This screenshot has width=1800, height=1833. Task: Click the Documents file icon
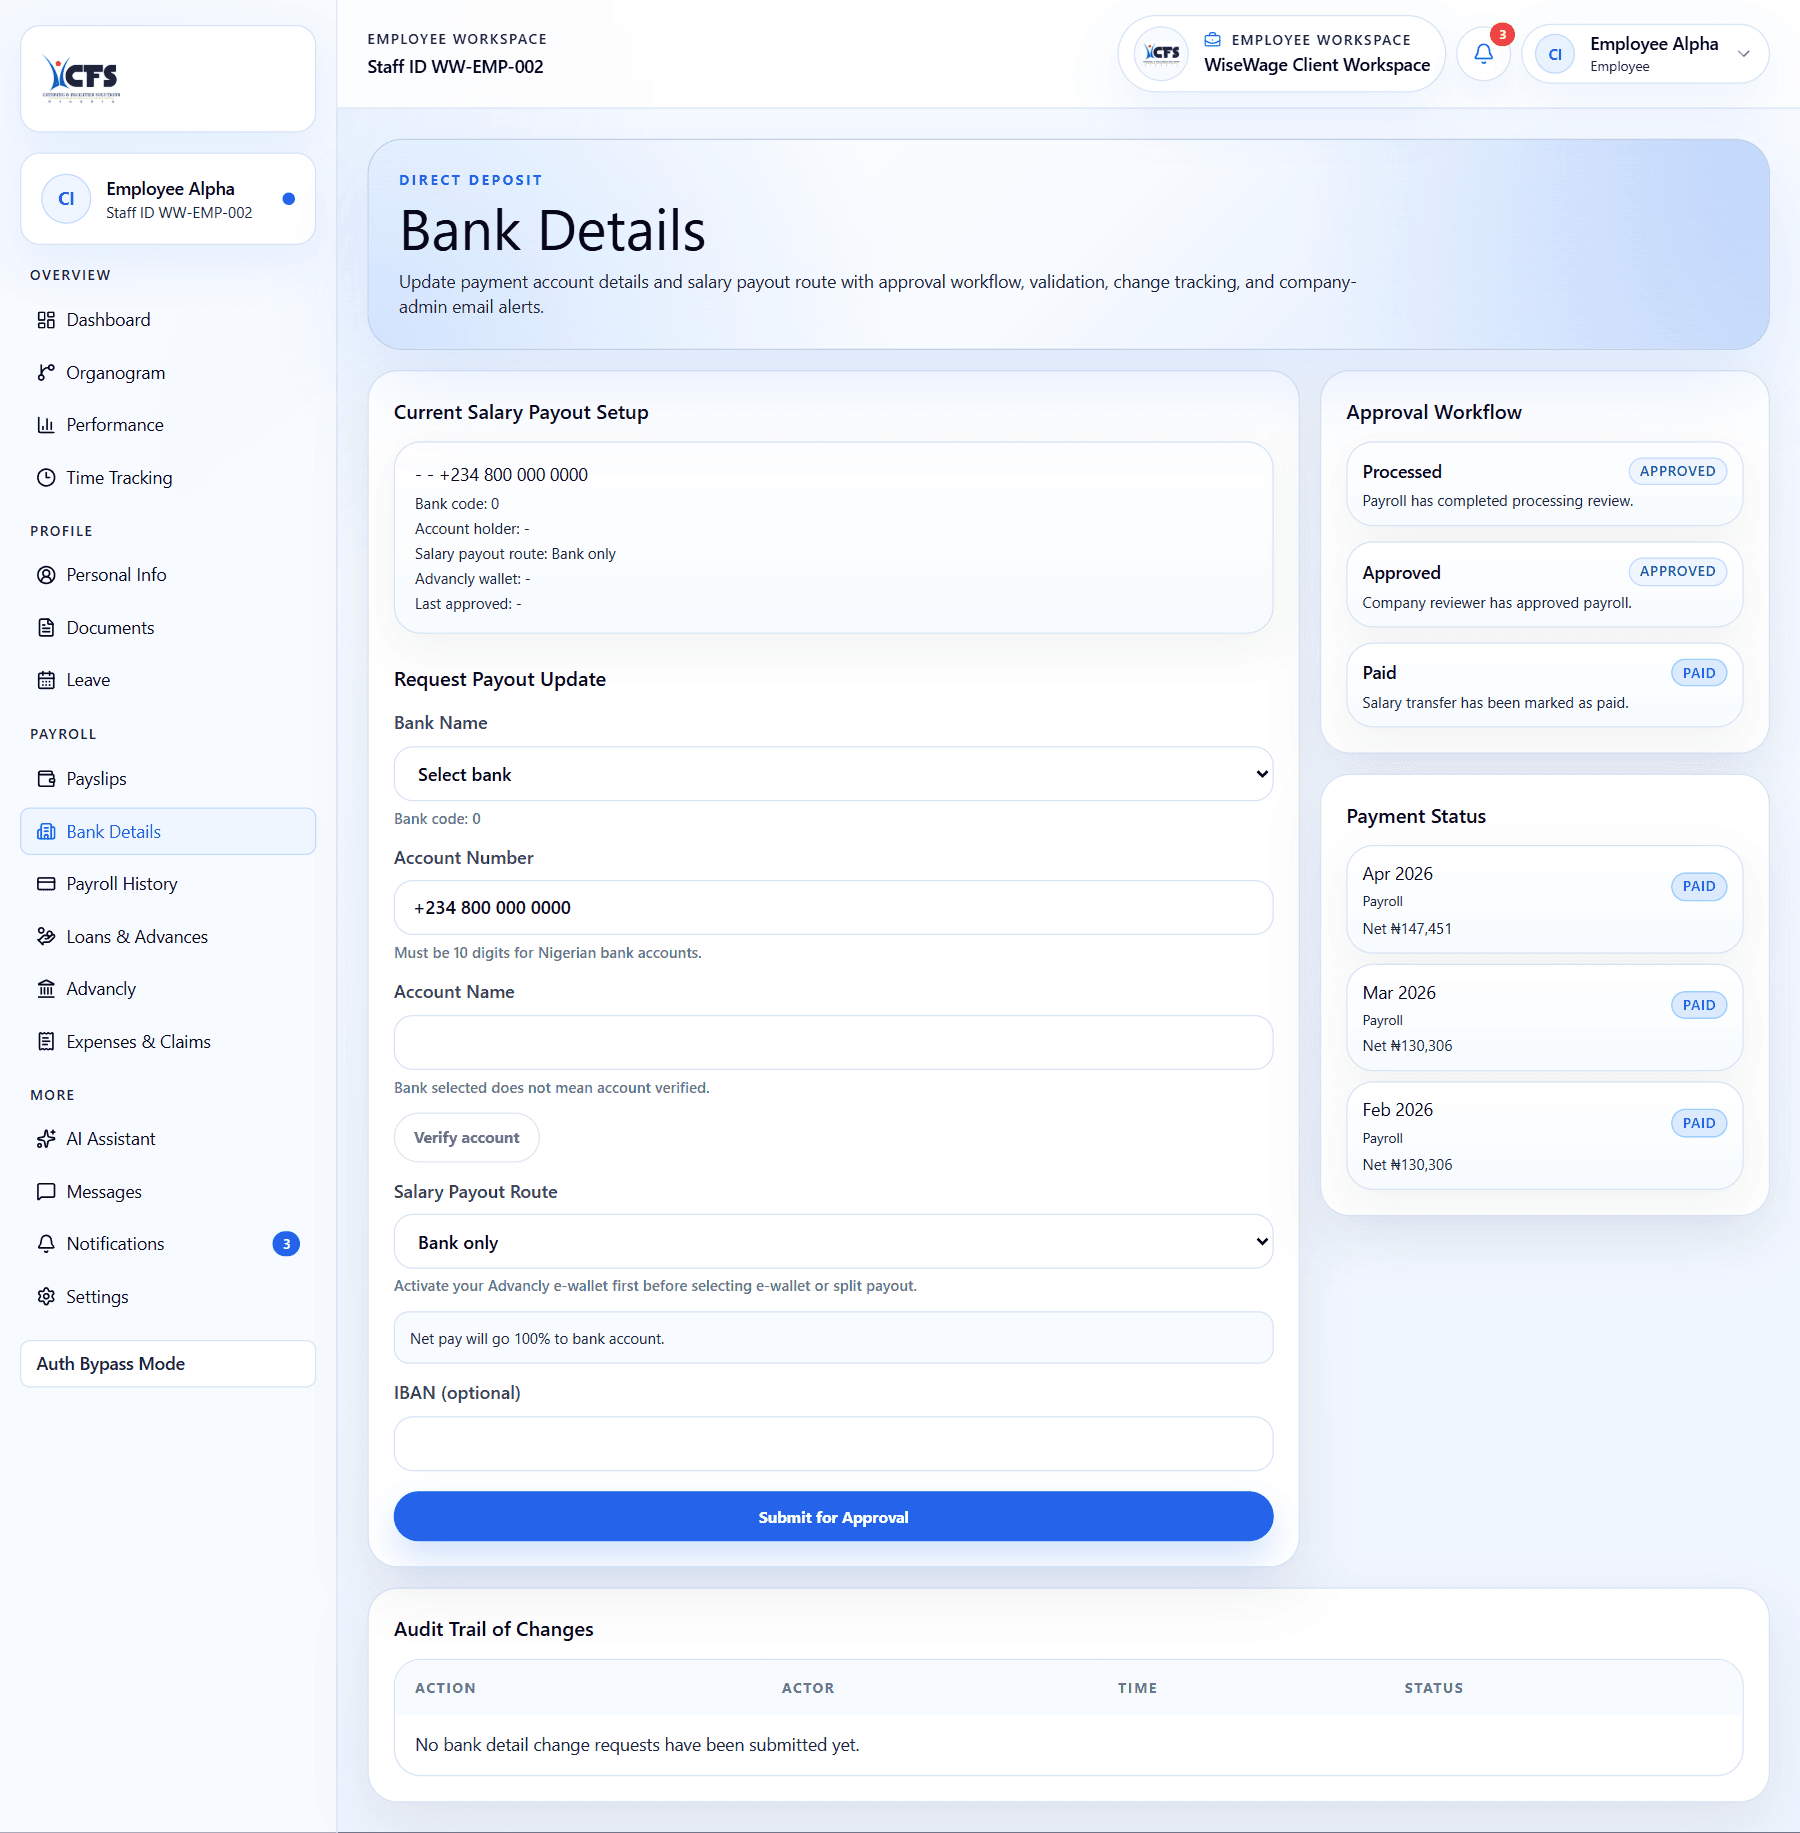(46, 628)
